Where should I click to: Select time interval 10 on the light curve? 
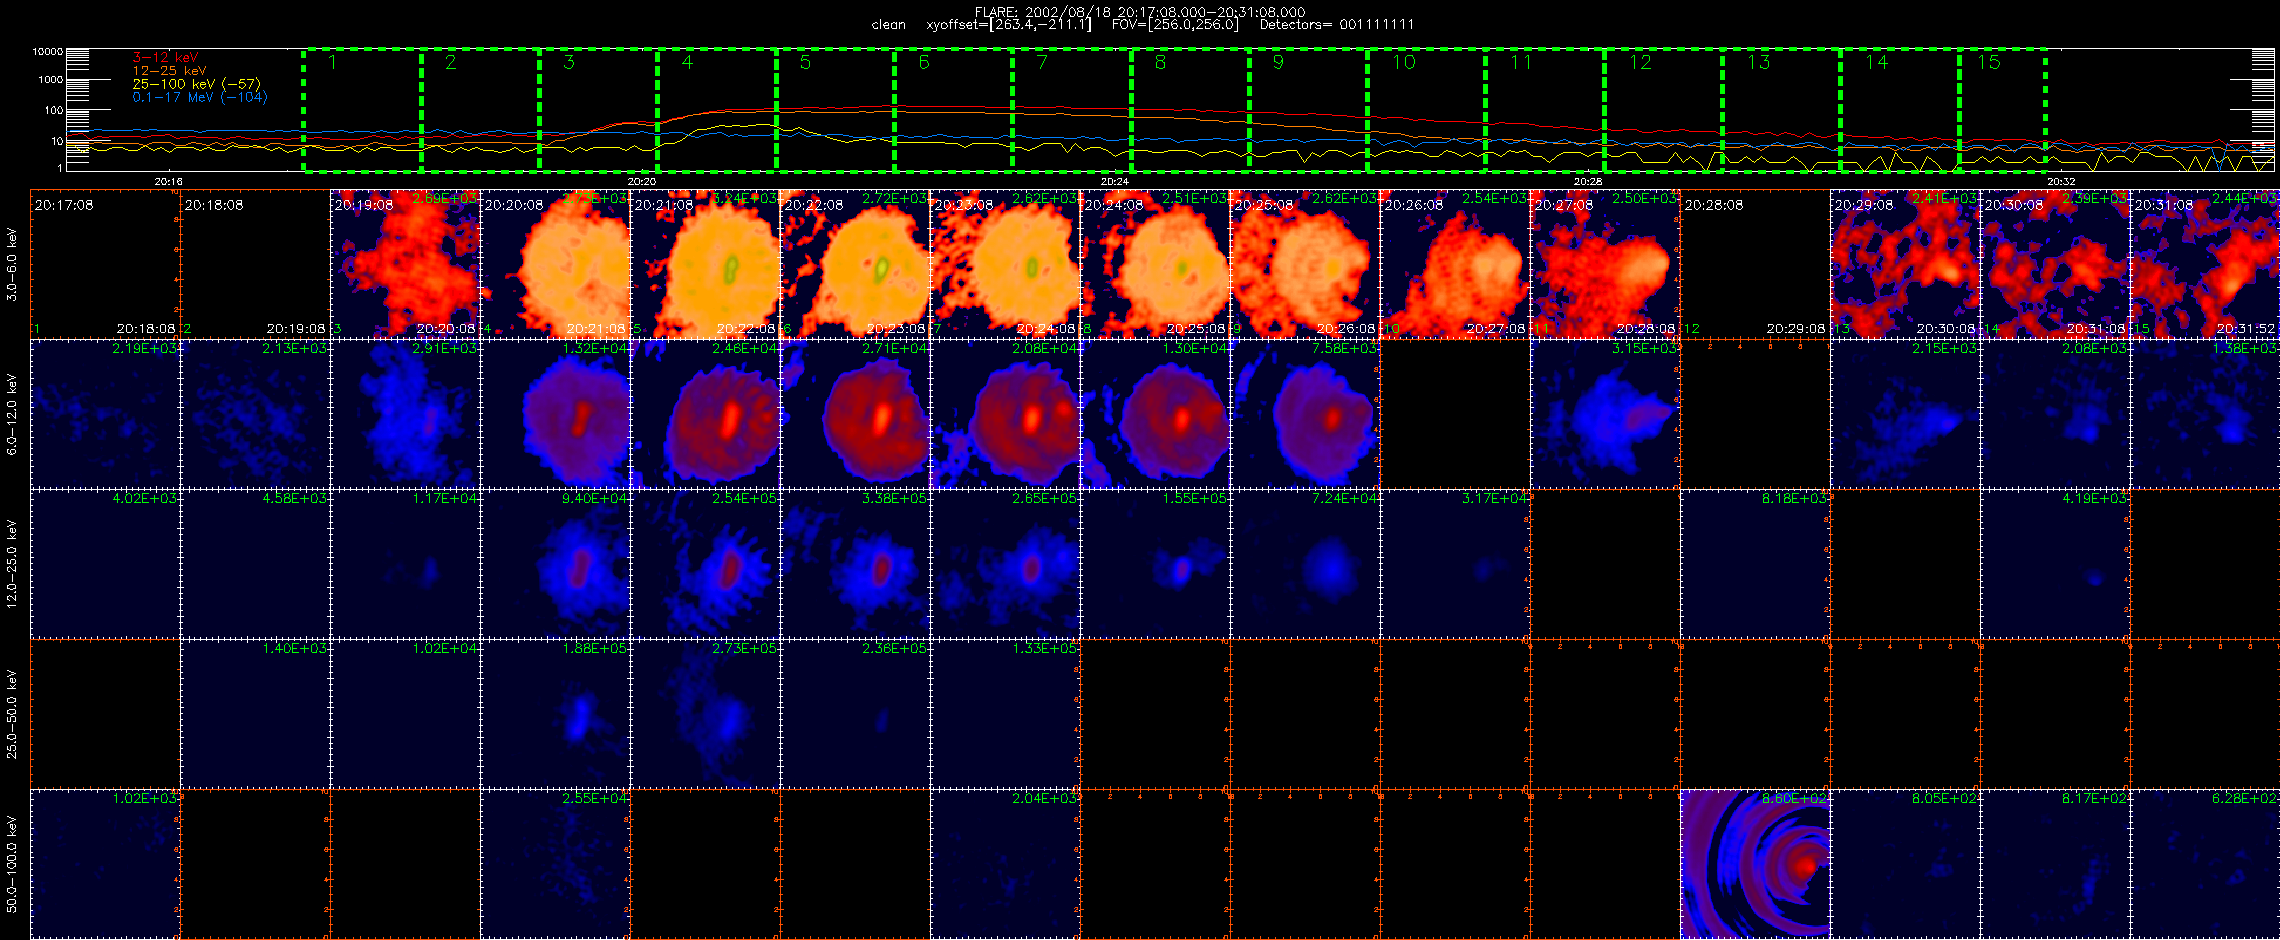(x=1427, y=109)
